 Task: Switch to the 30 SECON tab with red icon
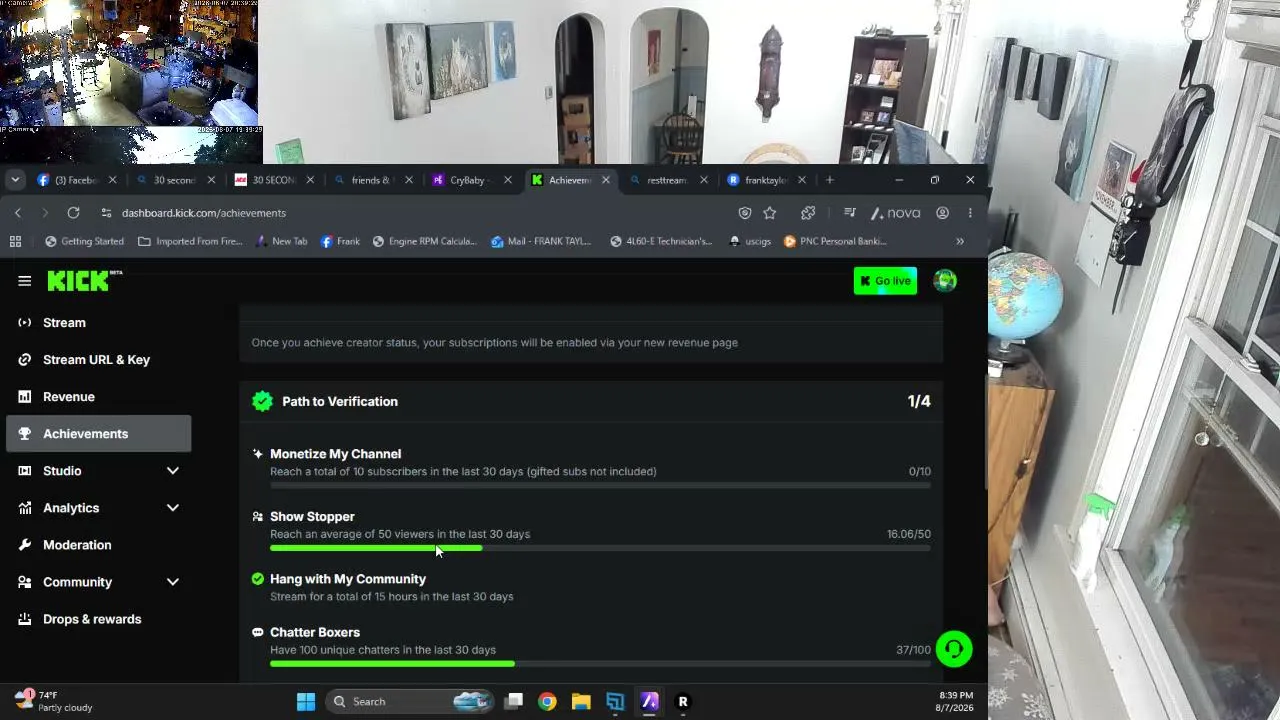coord(273,180)
